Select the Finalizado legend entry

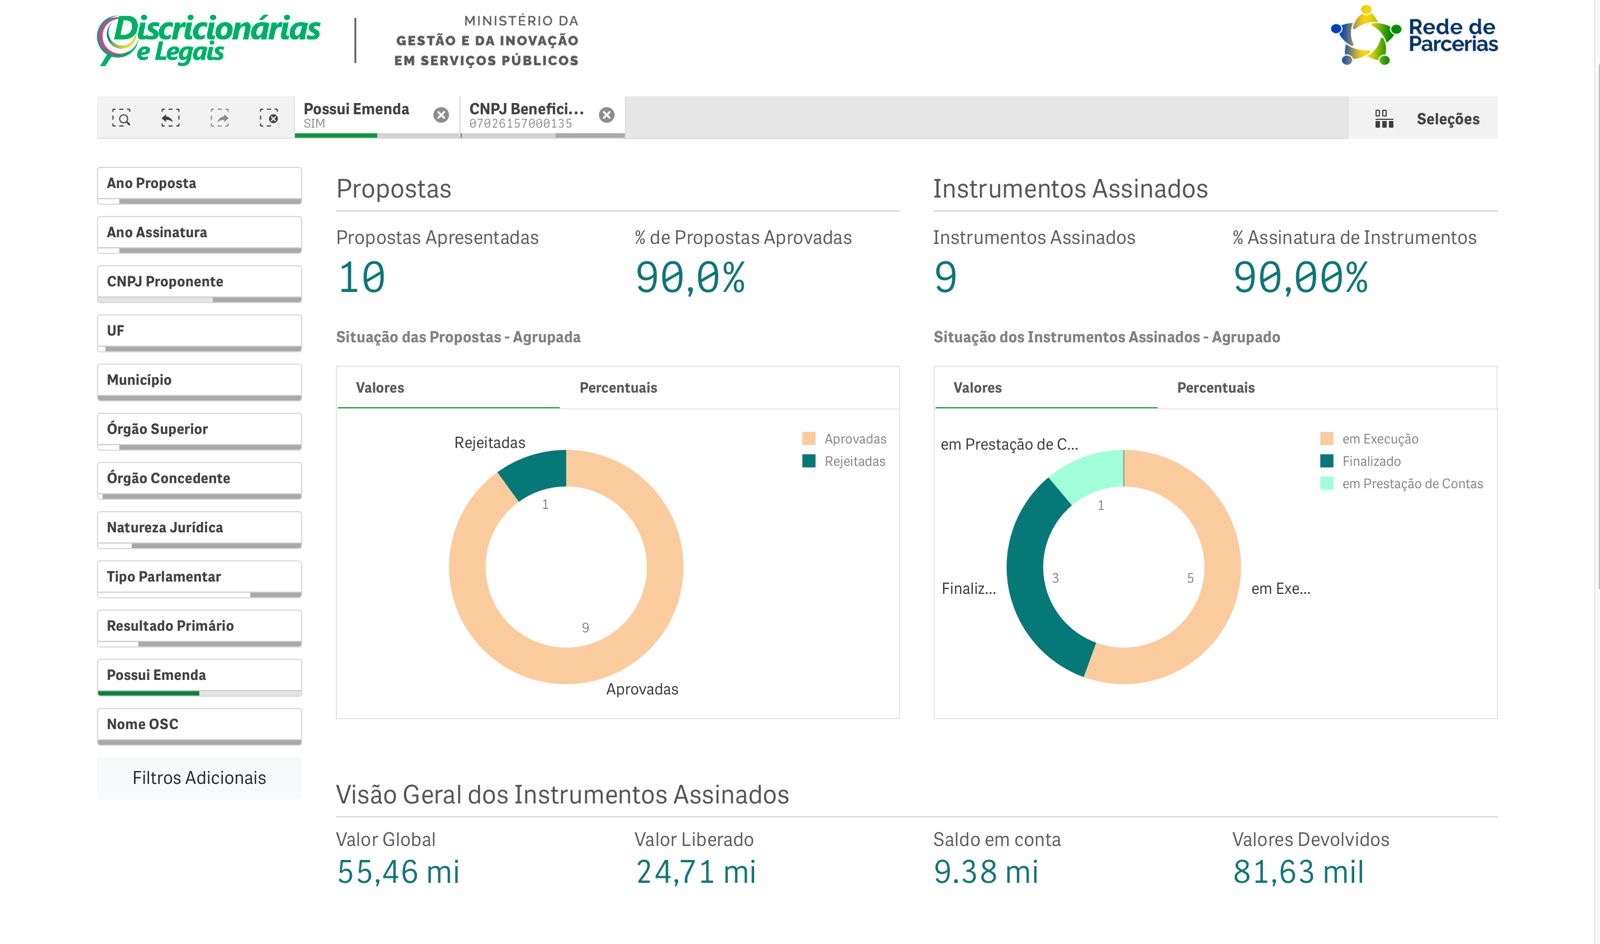[1371, 461]
